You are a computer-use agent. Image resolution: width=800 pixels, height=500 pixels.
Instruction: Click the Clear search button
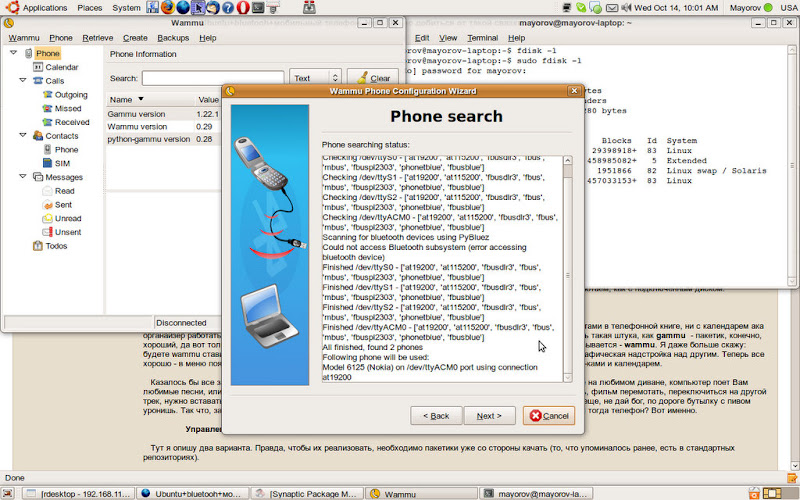click(373, 78)
